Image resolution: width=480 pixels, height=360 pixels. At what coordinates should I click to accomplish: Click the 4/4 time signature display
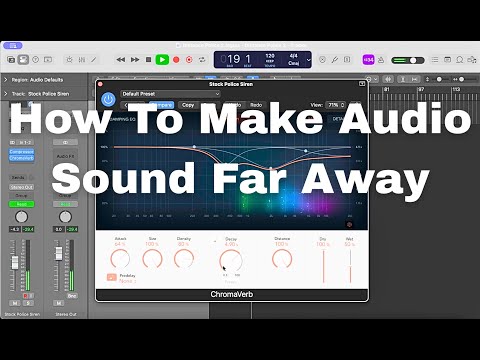[293, 56]
